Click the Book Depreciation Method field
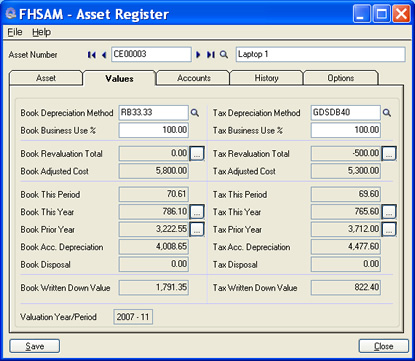 click(154, 113)
